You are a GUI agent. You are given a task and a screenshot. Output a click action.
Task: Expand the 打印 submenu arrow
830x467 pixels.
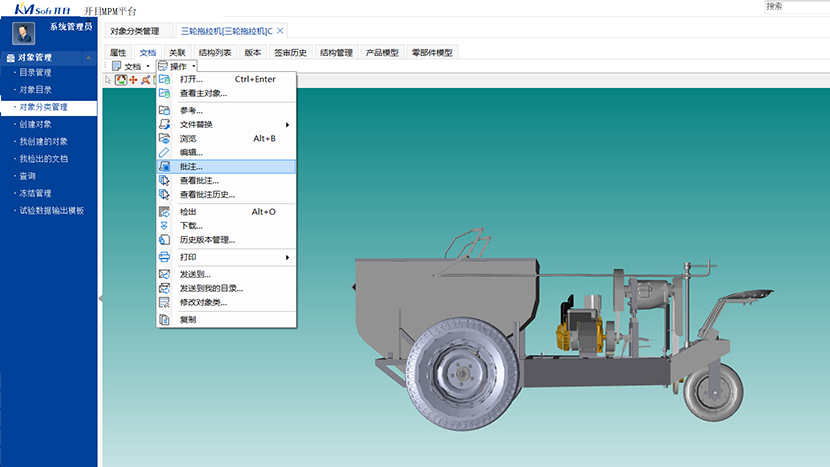click(287, 258)
